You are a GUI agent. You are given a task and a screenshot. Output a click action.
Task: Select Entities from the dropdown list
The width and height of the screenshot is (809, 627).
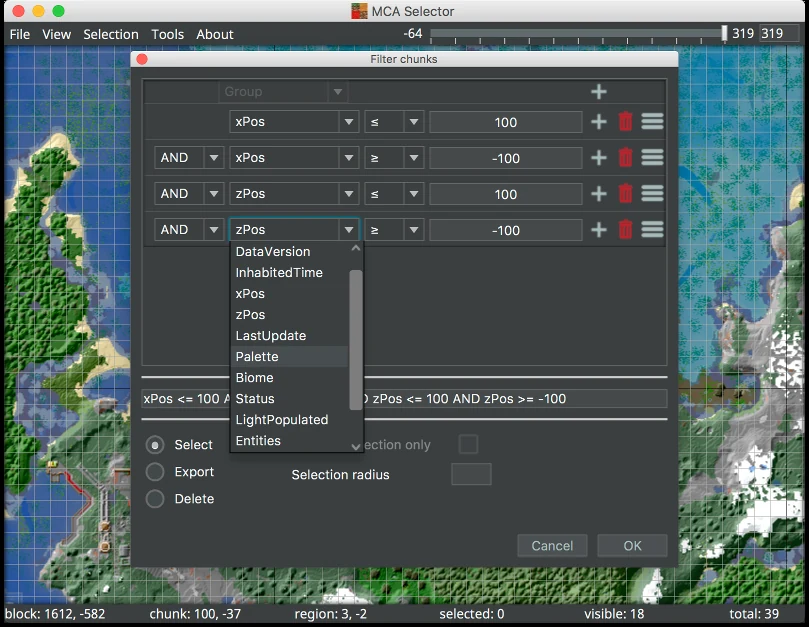click(289, 441)
